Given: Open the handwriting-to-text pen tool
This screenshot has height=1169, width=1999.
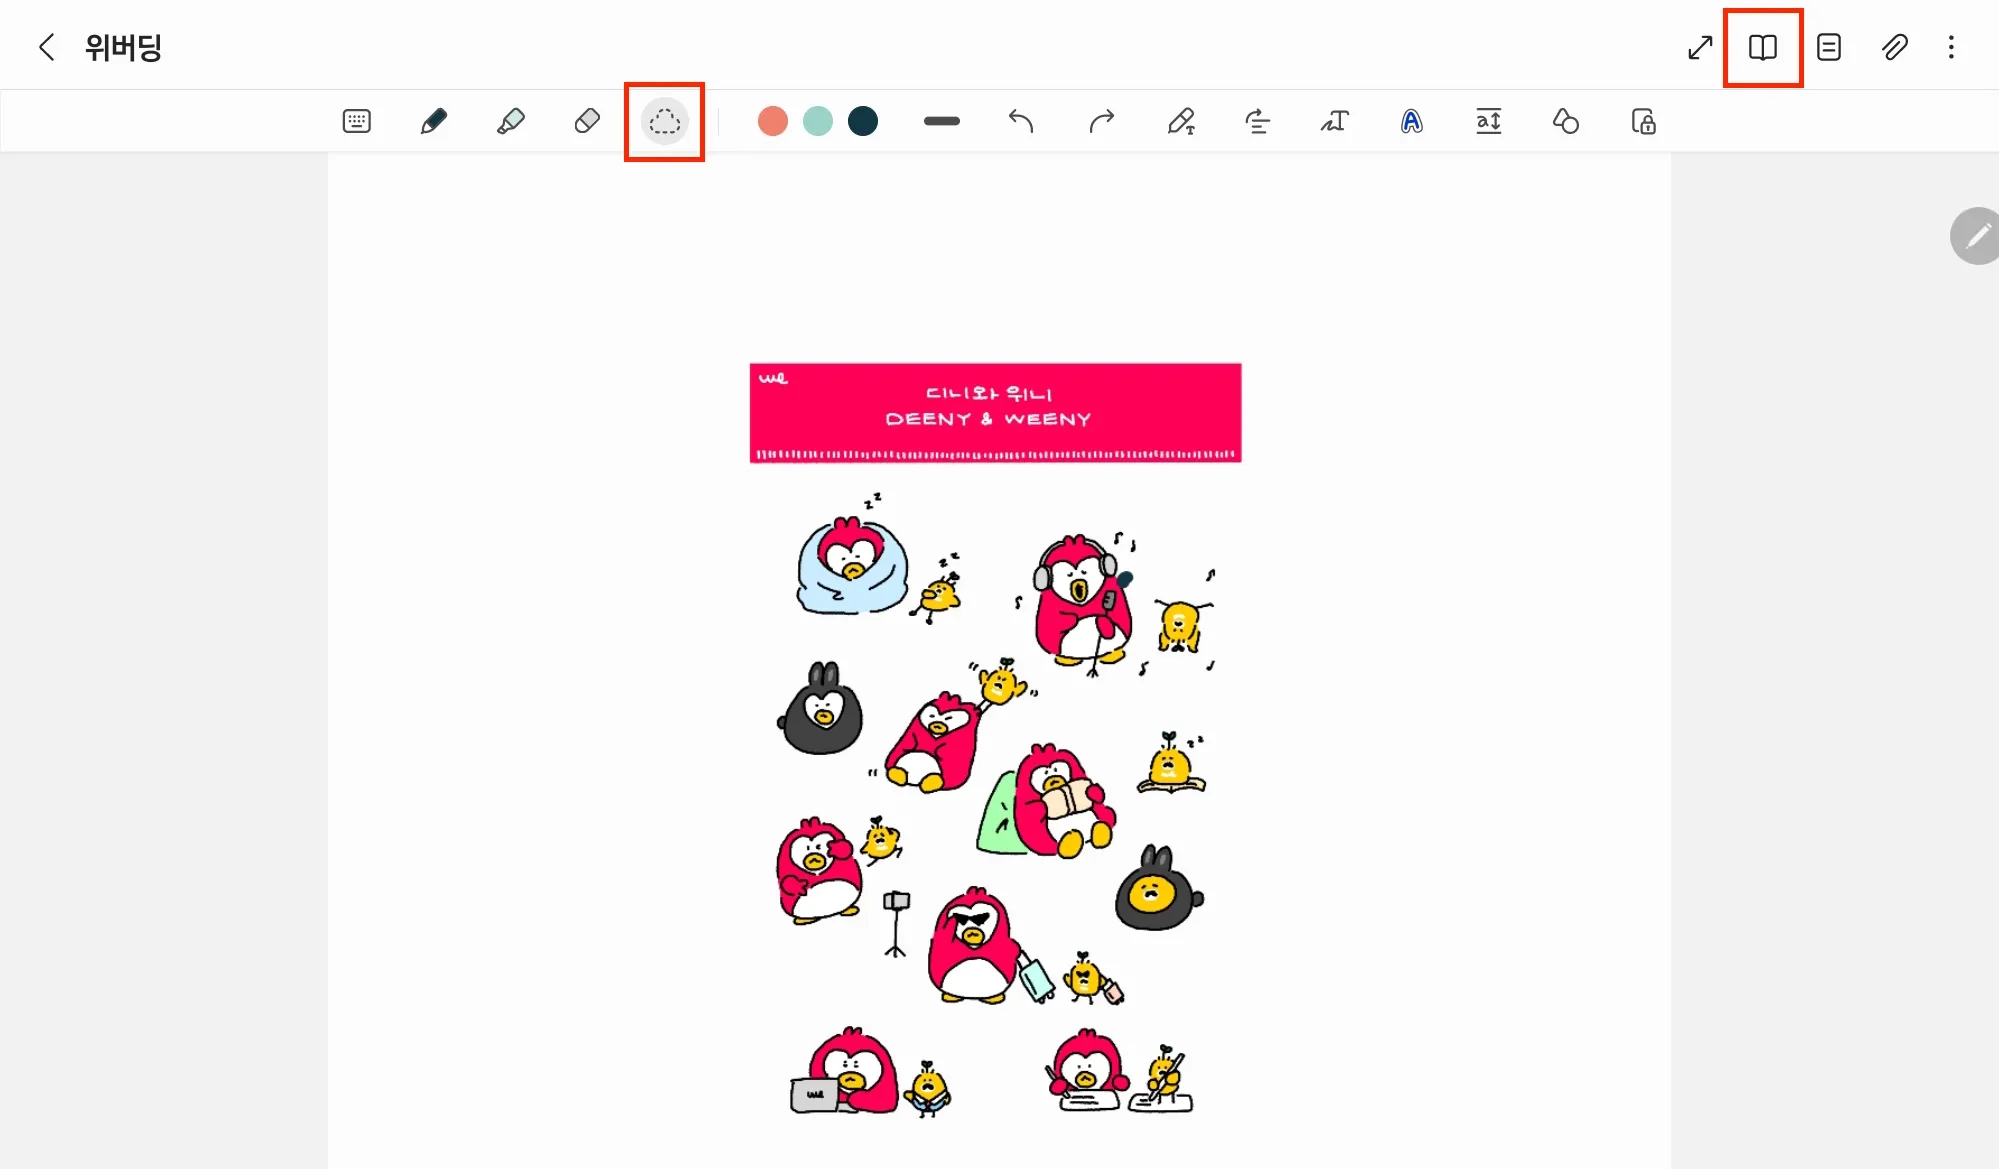Looking at the screenshot, I should tap(1181, 121).
